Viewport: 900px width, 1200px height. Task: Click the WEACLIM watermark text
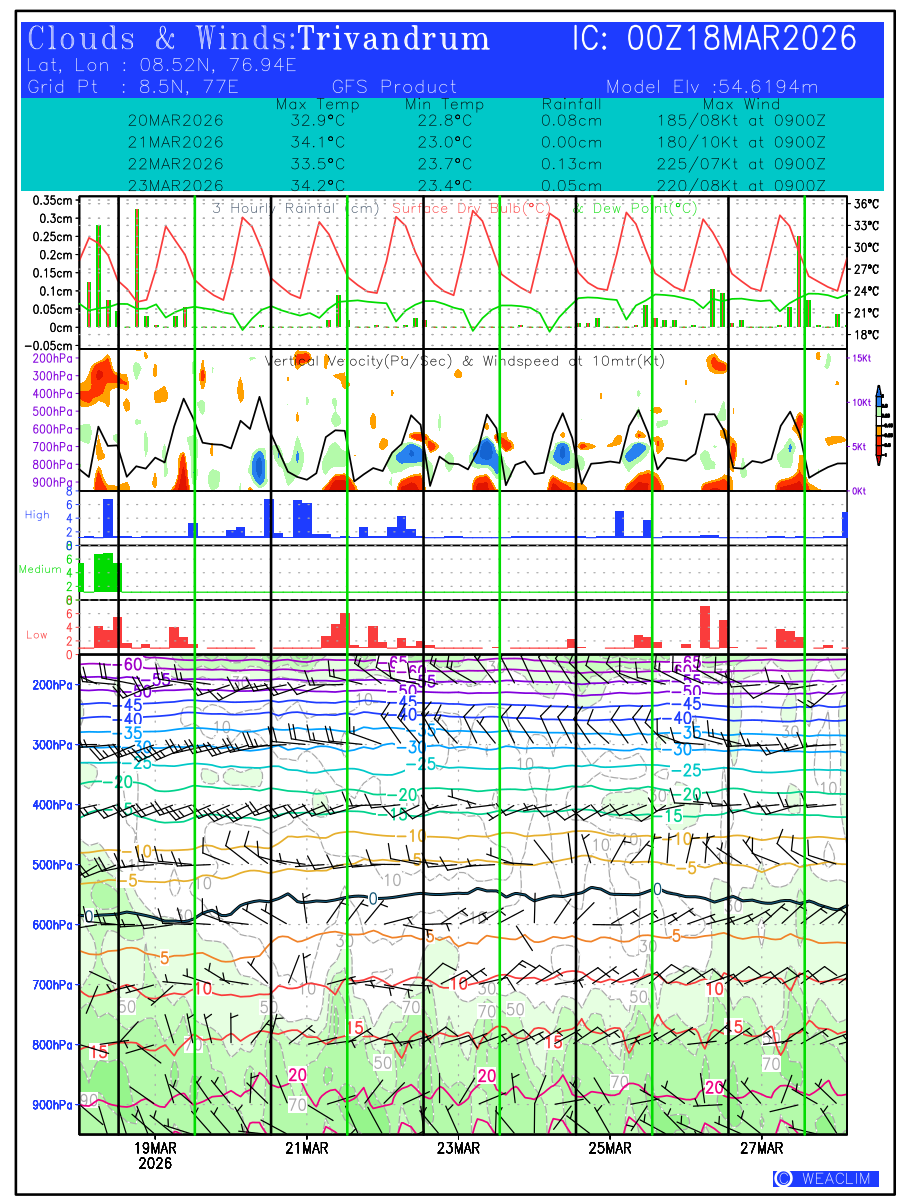point(835,1178)
